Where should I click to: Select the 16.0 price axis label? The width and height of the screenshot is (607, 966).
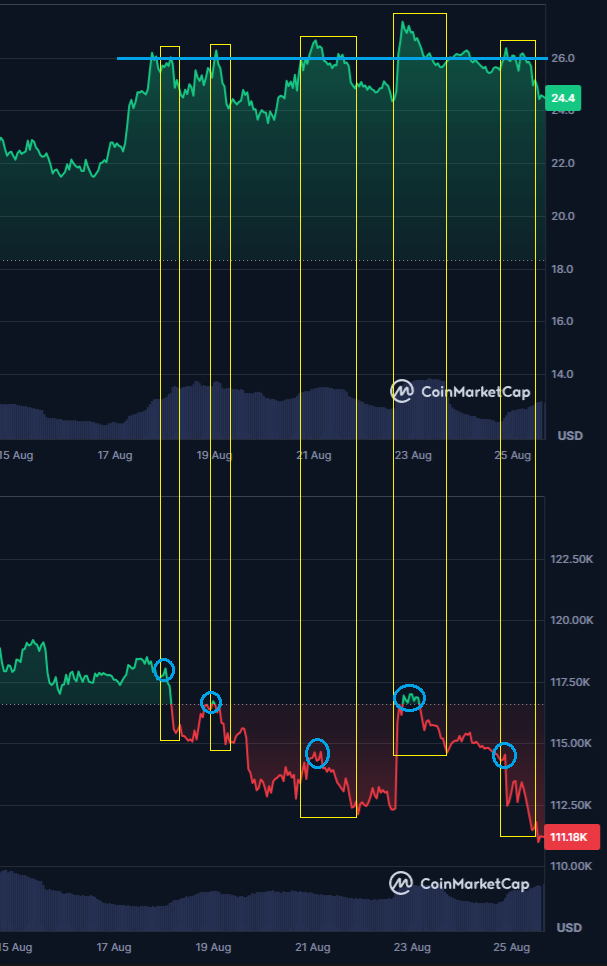(x=563, y=322)
